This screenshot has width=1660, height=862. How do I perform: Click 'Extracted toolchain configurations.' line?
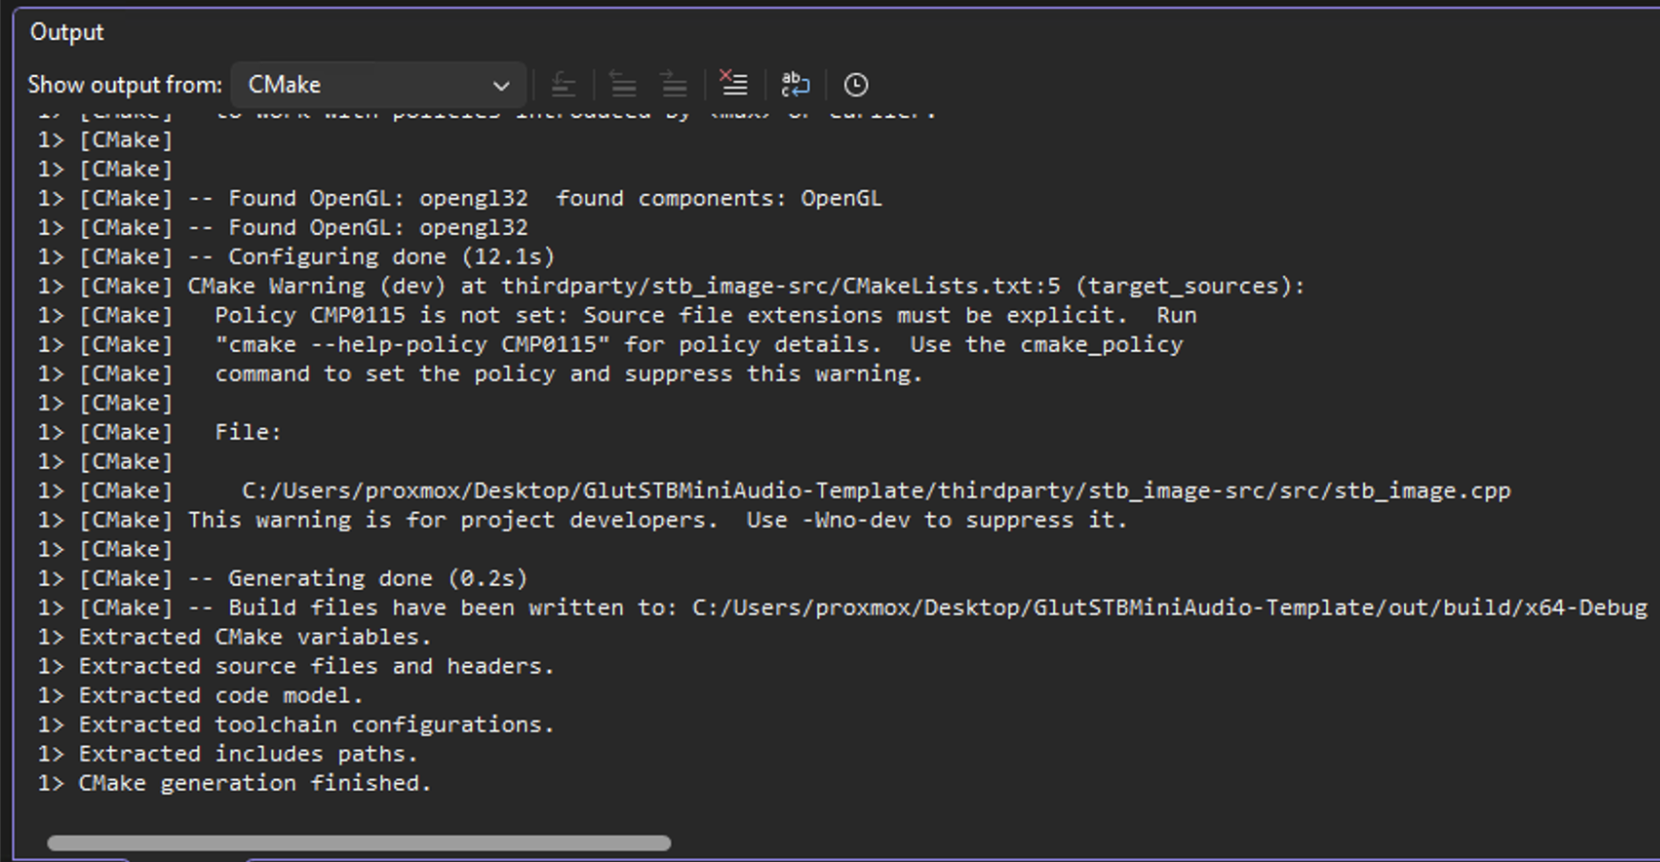316,725
